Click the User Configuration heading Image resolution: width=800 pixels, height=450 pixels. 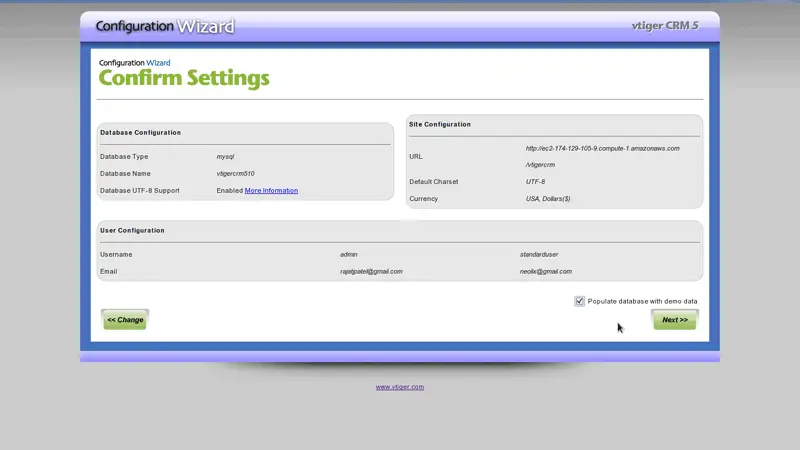click(132, 231)
